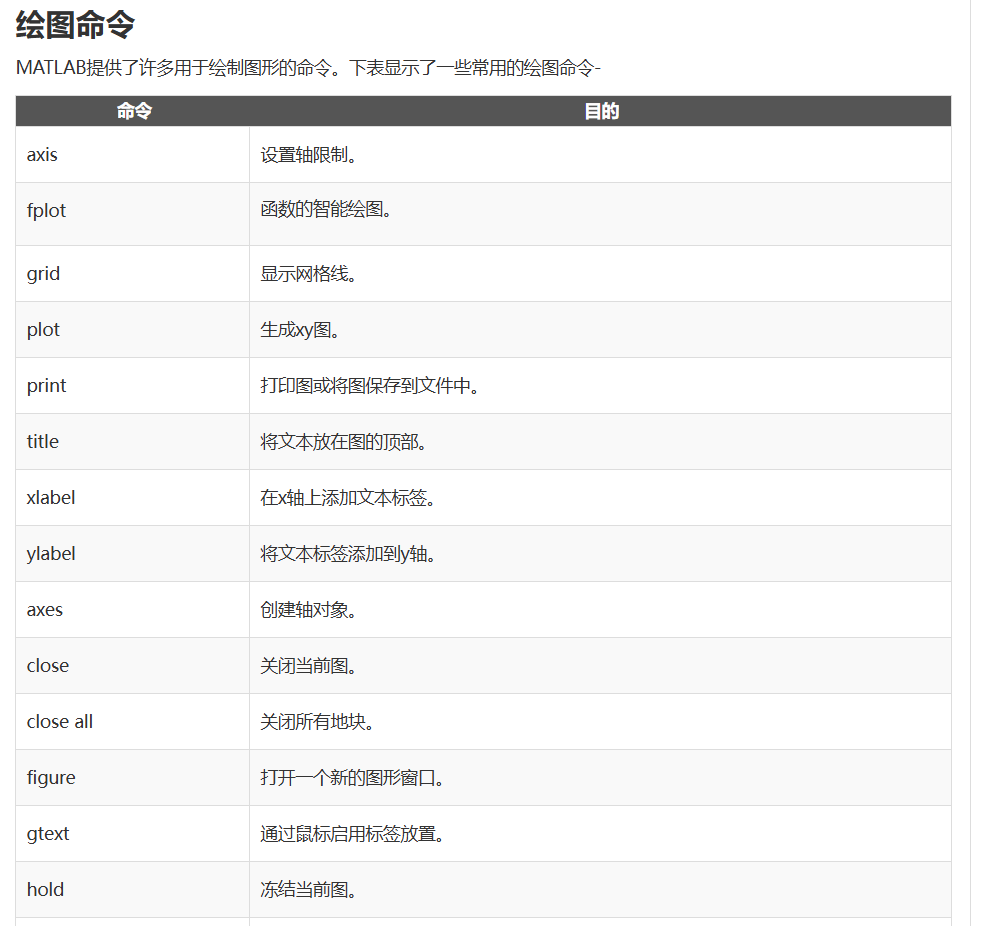The height and width of the screenshot is (926, 983).
Task: Select the close command cell
Action: [133, 666]
